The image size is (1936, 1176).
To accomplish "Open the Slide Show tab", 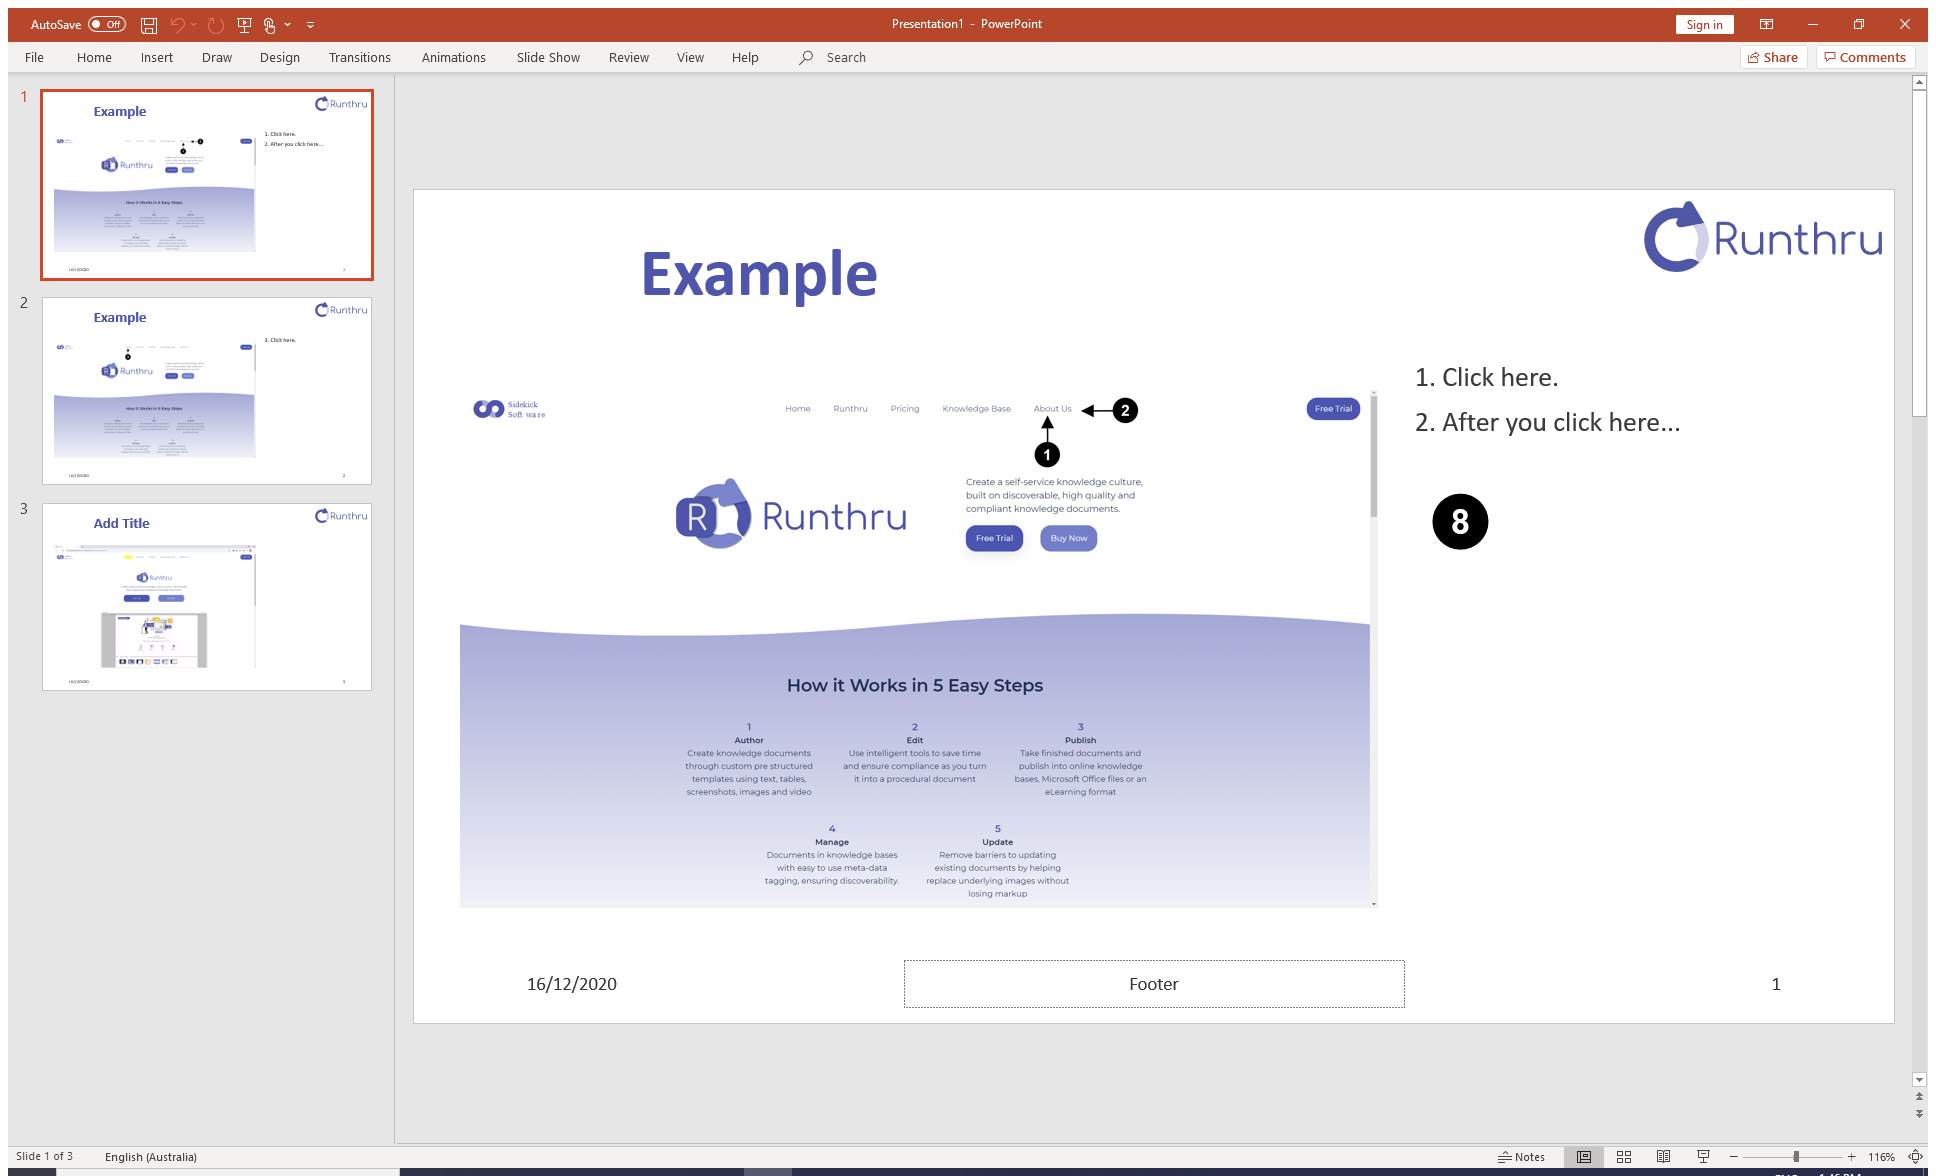I will [548, 57].
